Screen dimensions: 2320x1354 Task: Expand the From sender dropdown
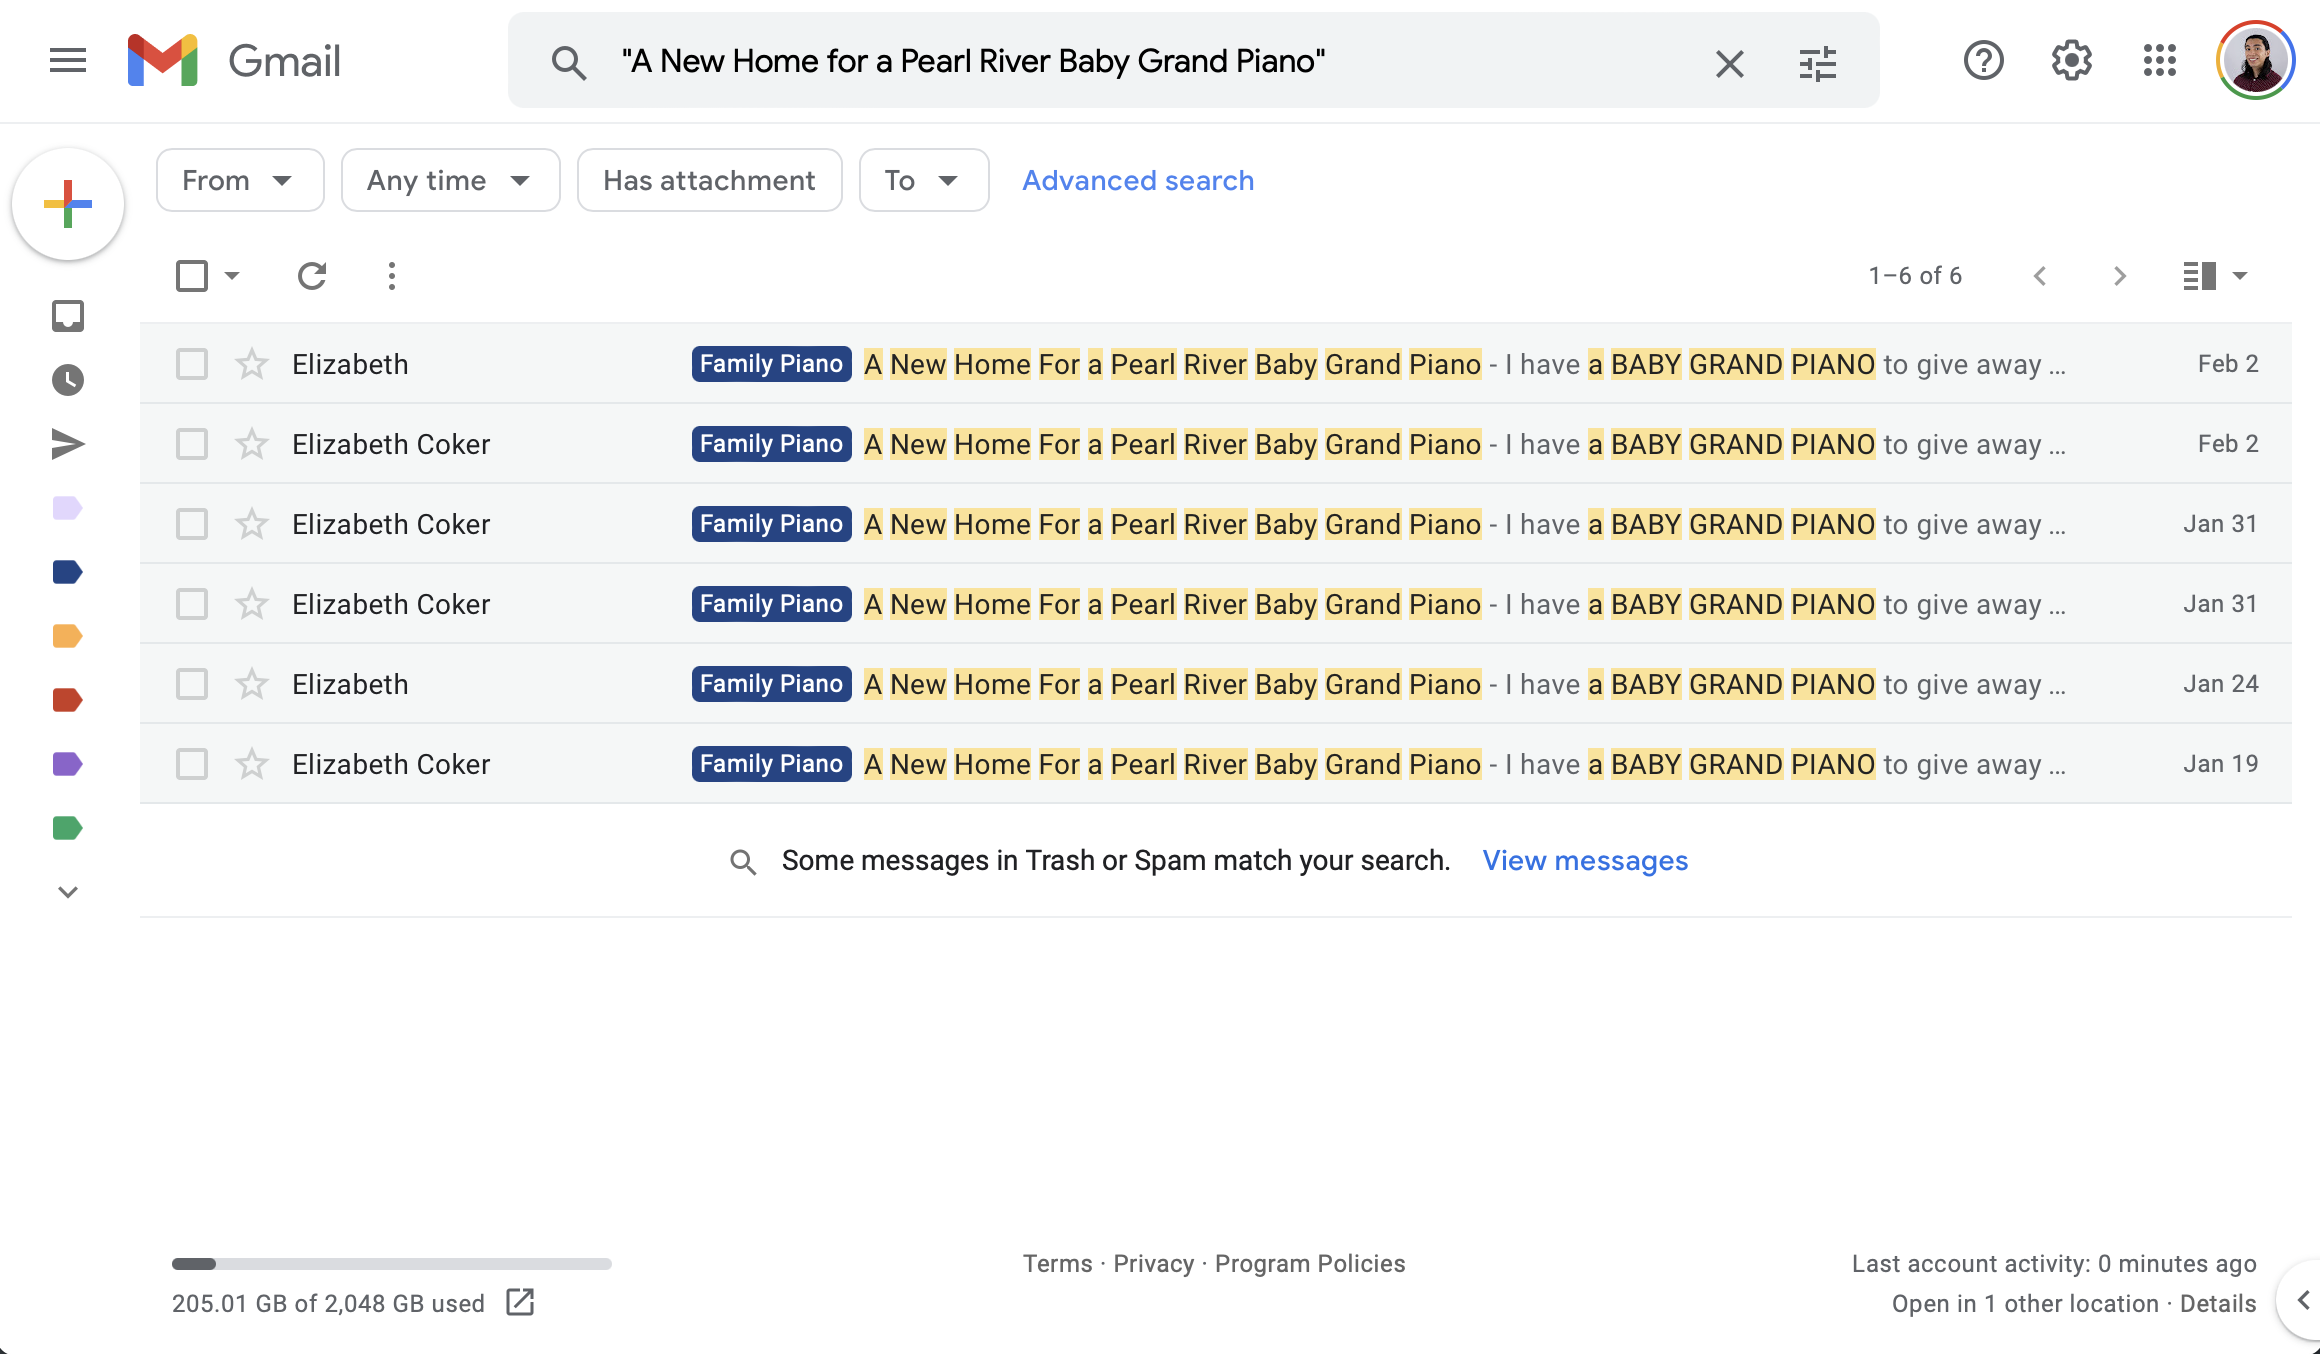(238, 179)
